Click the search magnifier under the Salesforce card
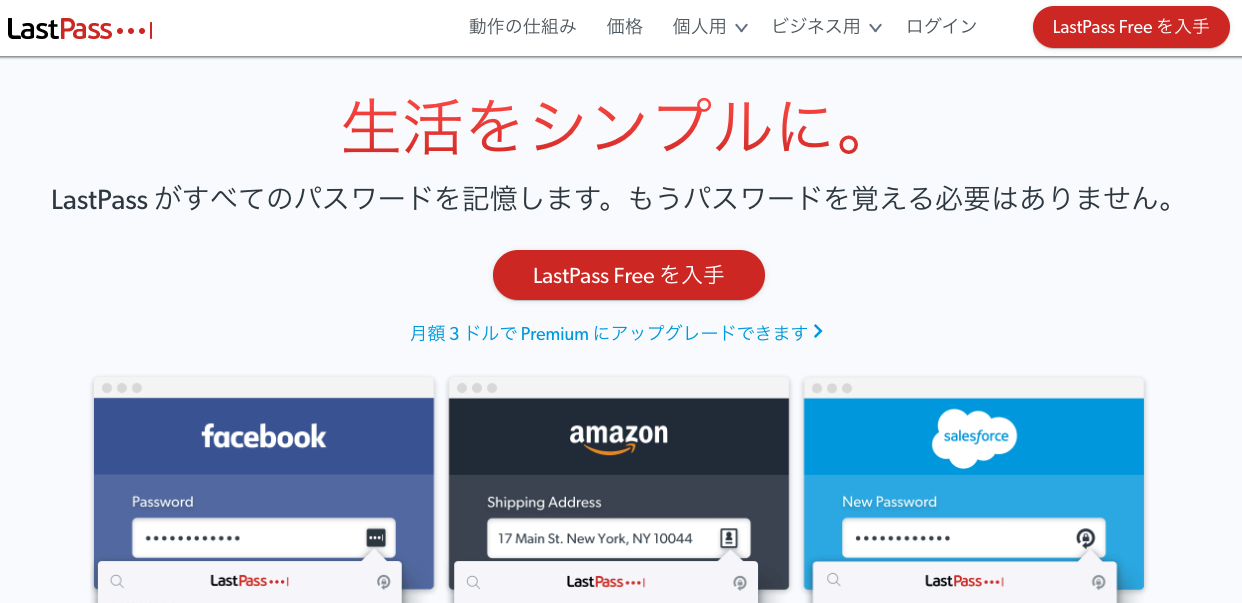This screenshot has width=1242, height=603. (832, 582)
